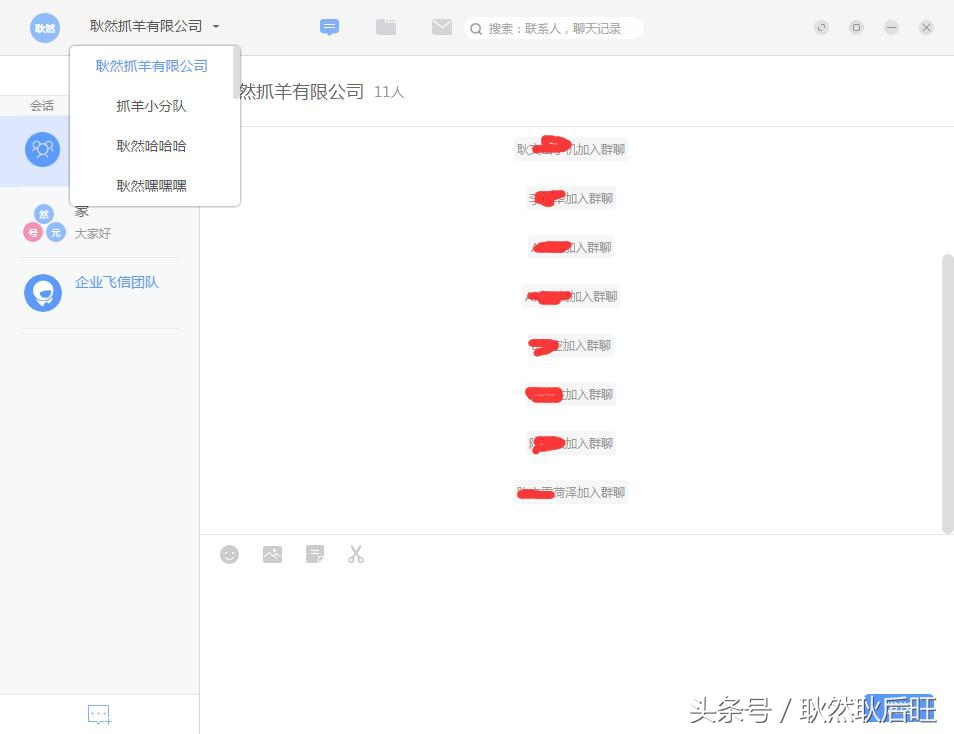The image size is (954, 734).
Task: Open the 企业飞信团队 conversation
Action: click(x=117, y=282)
